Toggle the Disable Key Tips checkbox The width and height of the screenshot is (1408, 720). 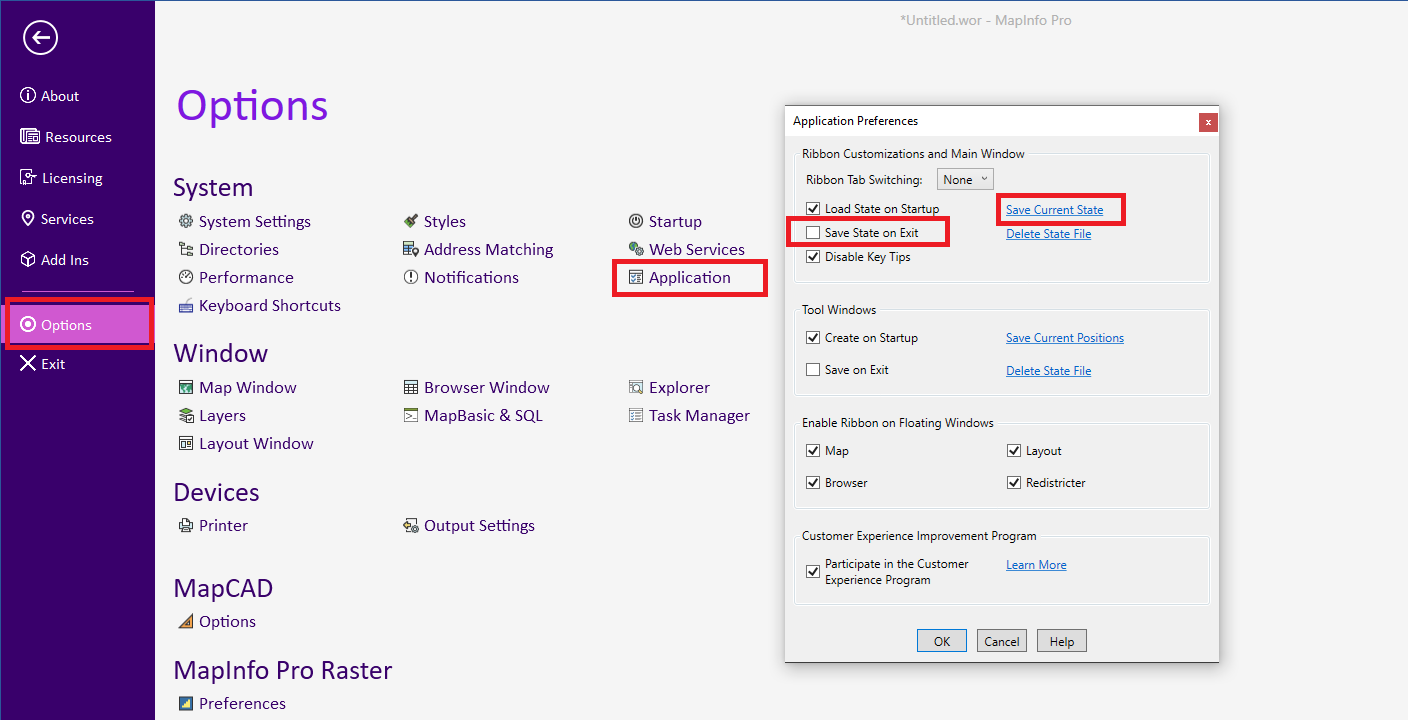[x=813, y=257]
